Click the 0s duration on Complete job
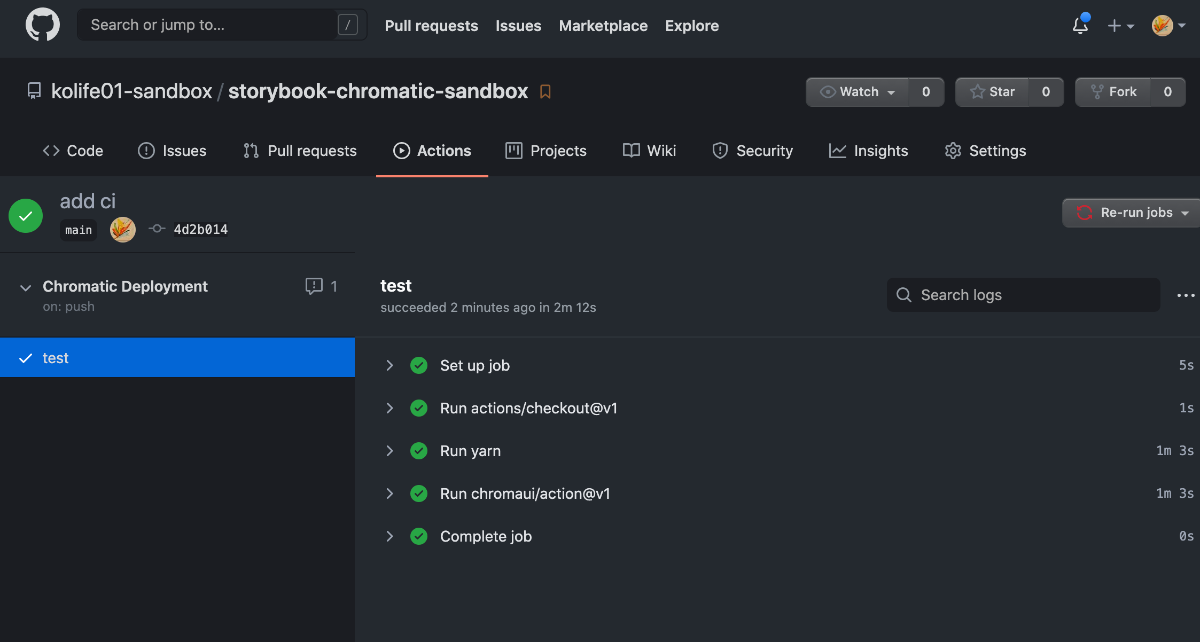The height and width of the screenshot is (642, 1200). coord(1186,537)
